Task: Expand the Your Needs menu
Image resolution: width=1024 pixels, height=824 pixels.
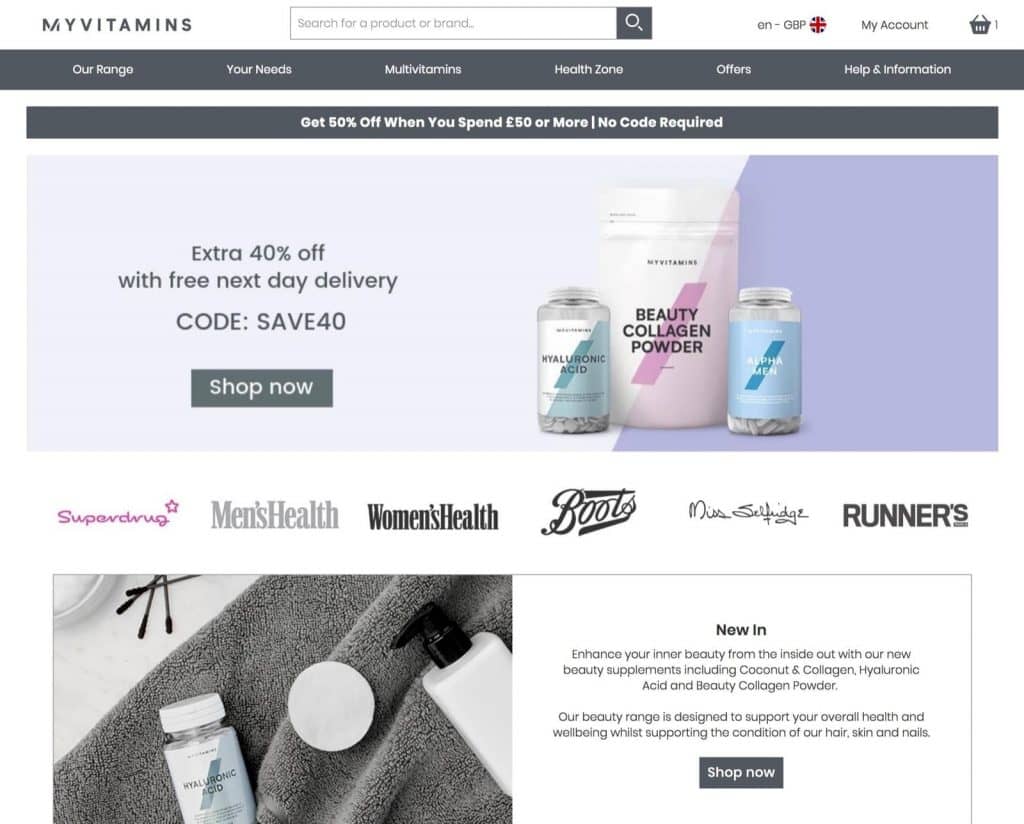Action: point(259,69)
